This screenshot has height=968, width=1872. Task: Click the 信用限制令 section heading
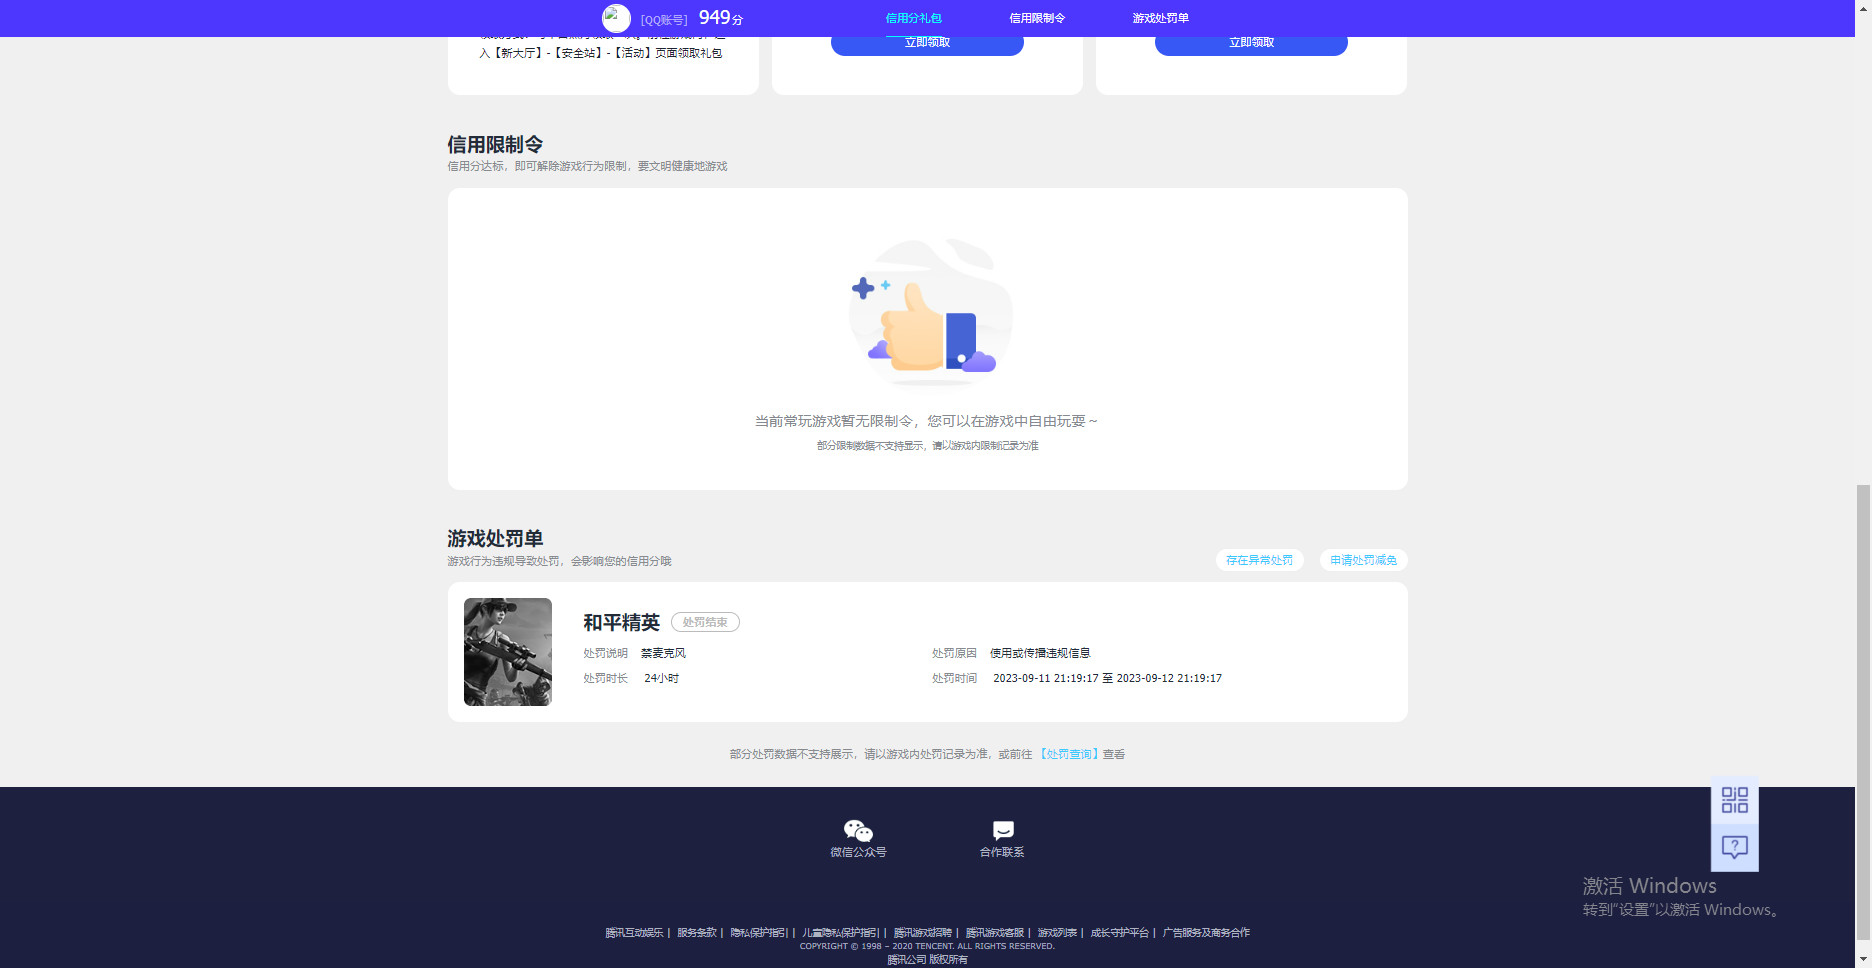coord(495,145)
